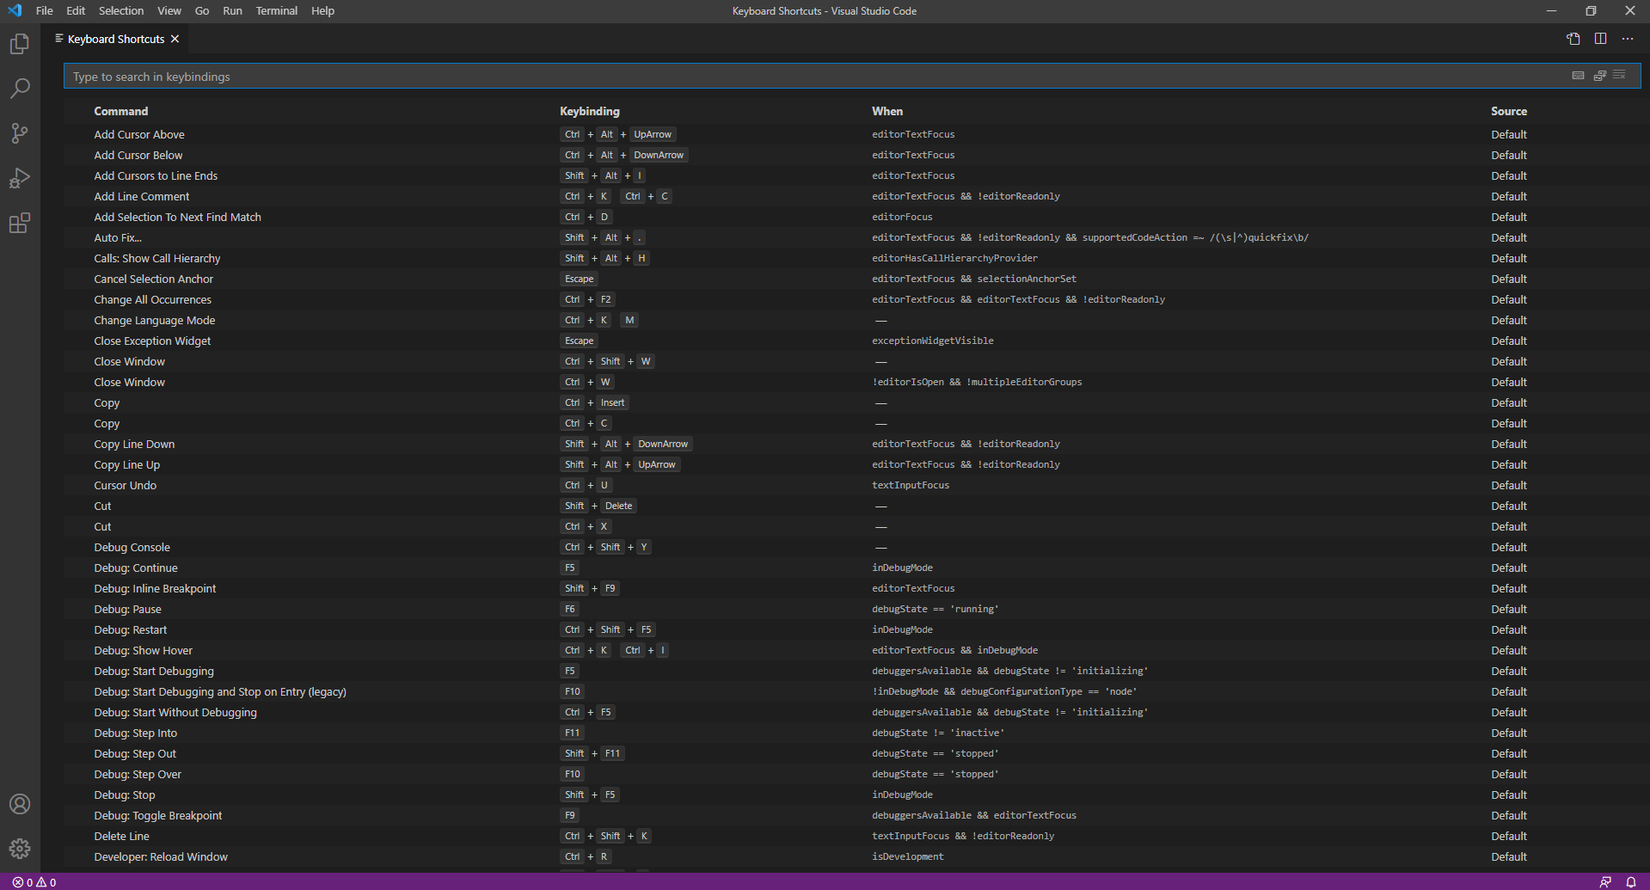Screen dimensions: 1650x890
Task: Open the Explorer view in the activity bar
Action: (x=20, y=44)
